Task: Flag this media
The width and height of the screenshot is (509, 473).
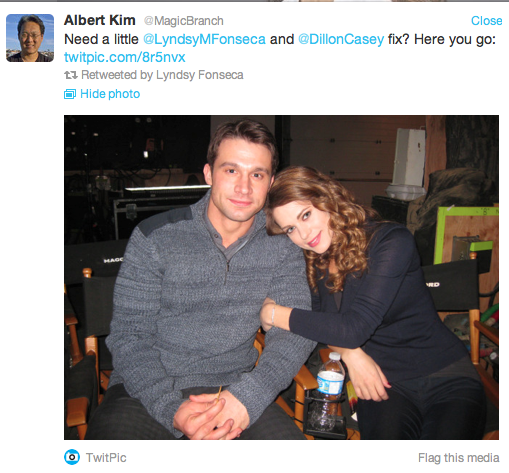Action: (459, 458)
